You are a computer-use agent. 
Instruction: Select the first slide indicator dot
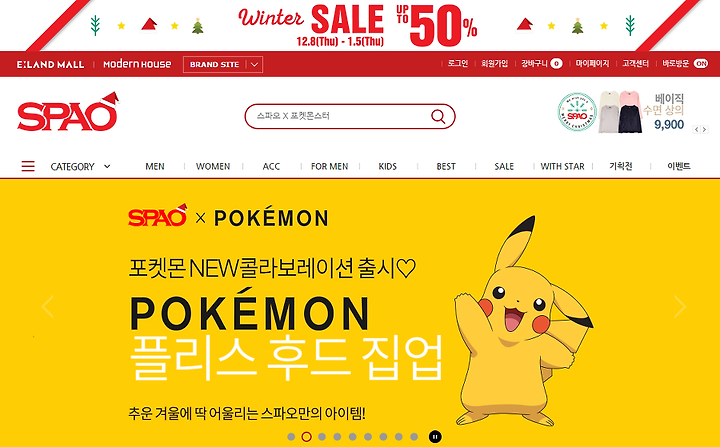tap(291, 437)
